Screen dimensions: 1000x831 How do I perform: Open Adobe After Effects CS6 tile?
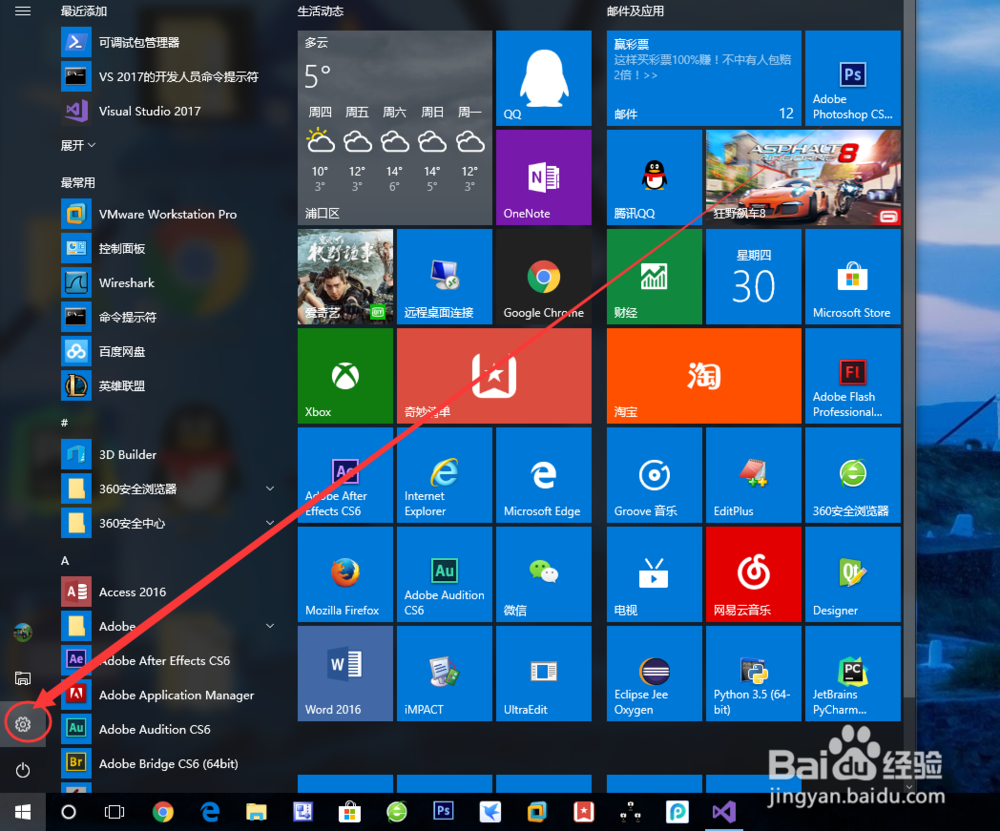pos(345,475)
